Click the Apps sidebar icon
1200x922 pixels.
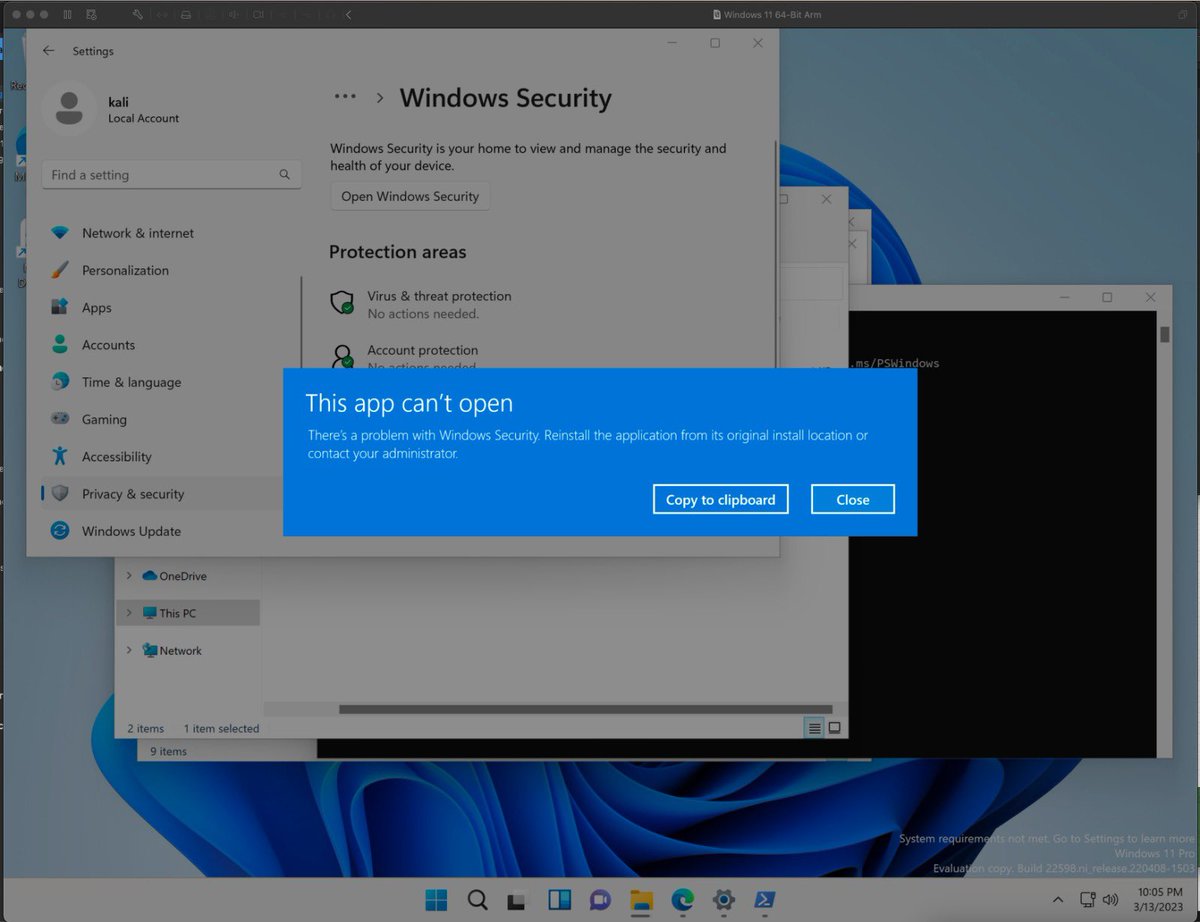pos(60,307)
